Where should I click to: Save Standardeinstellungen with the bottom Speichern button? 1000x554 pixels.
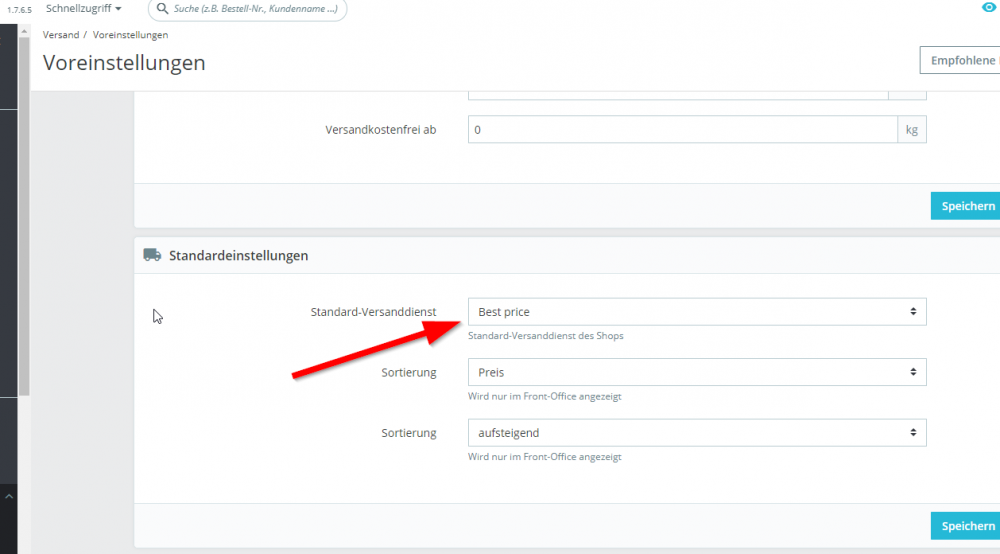tap(966, 526)
